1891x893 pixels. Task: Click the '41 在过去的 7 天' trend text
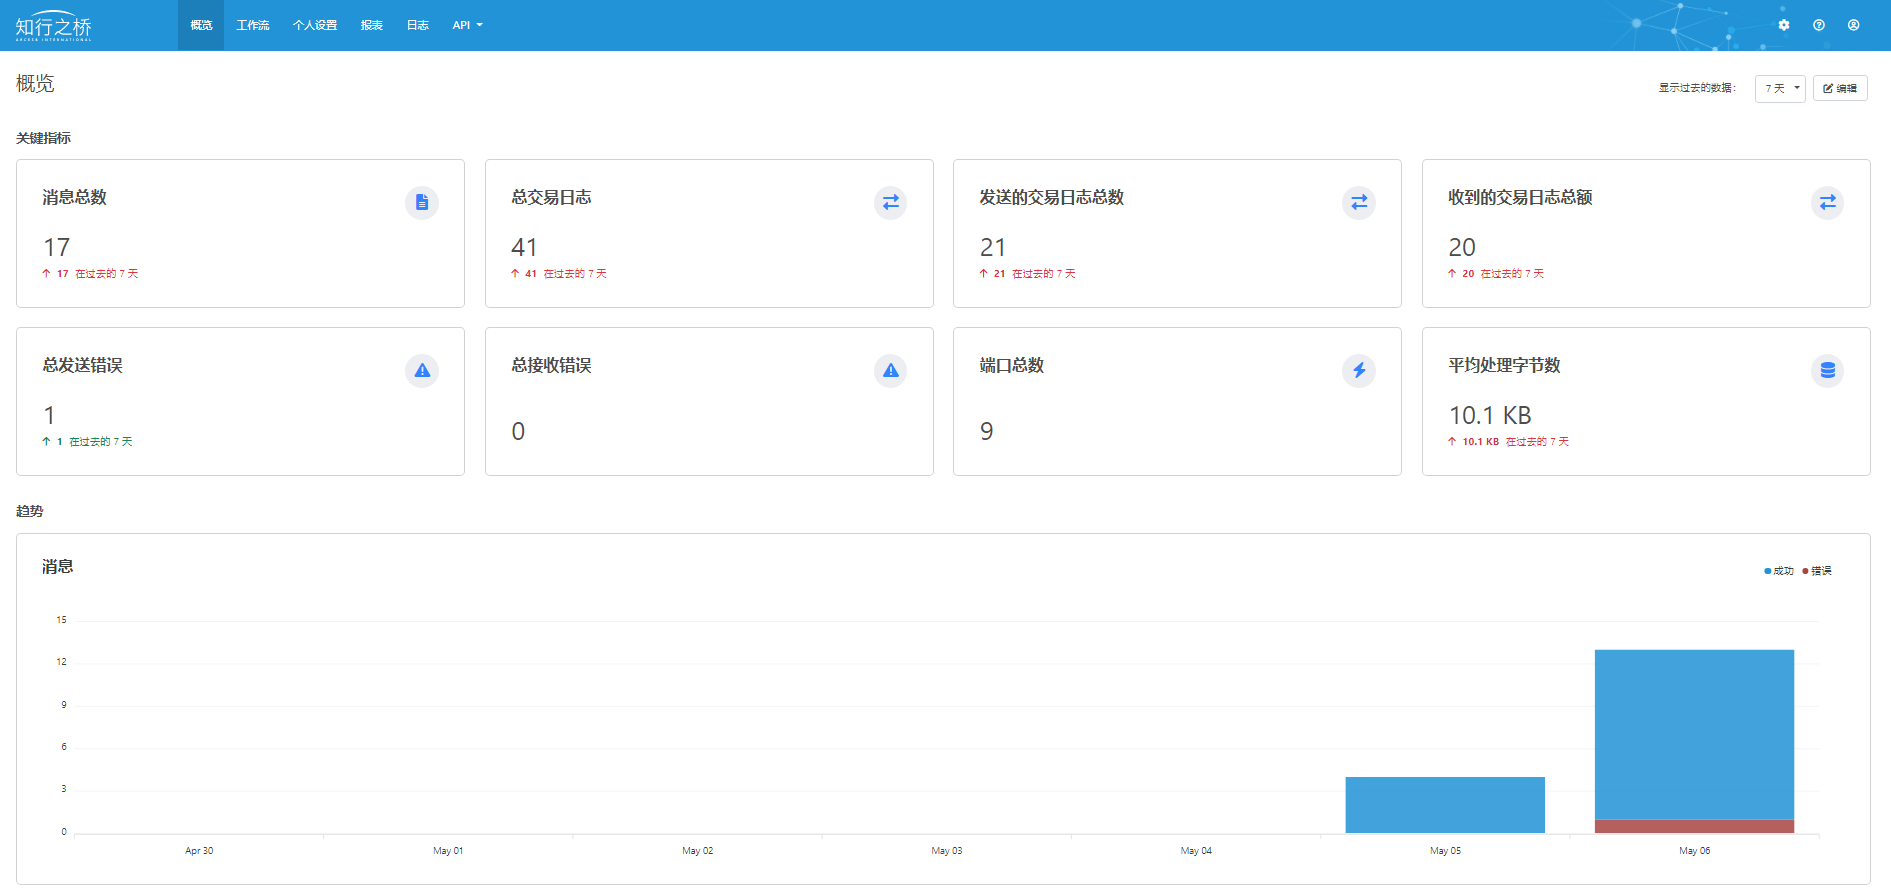point(558,274)
